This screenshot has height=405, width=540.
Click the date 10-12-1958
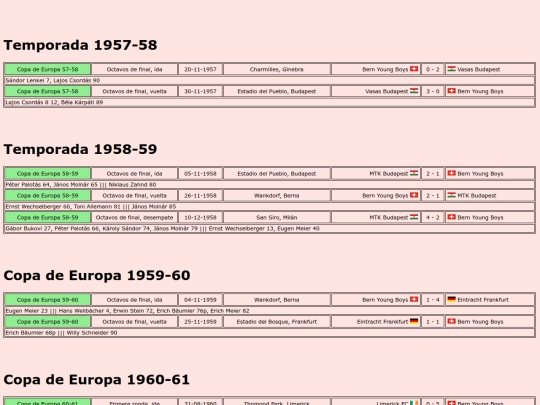pyautogui.click(x=200, y=217)
